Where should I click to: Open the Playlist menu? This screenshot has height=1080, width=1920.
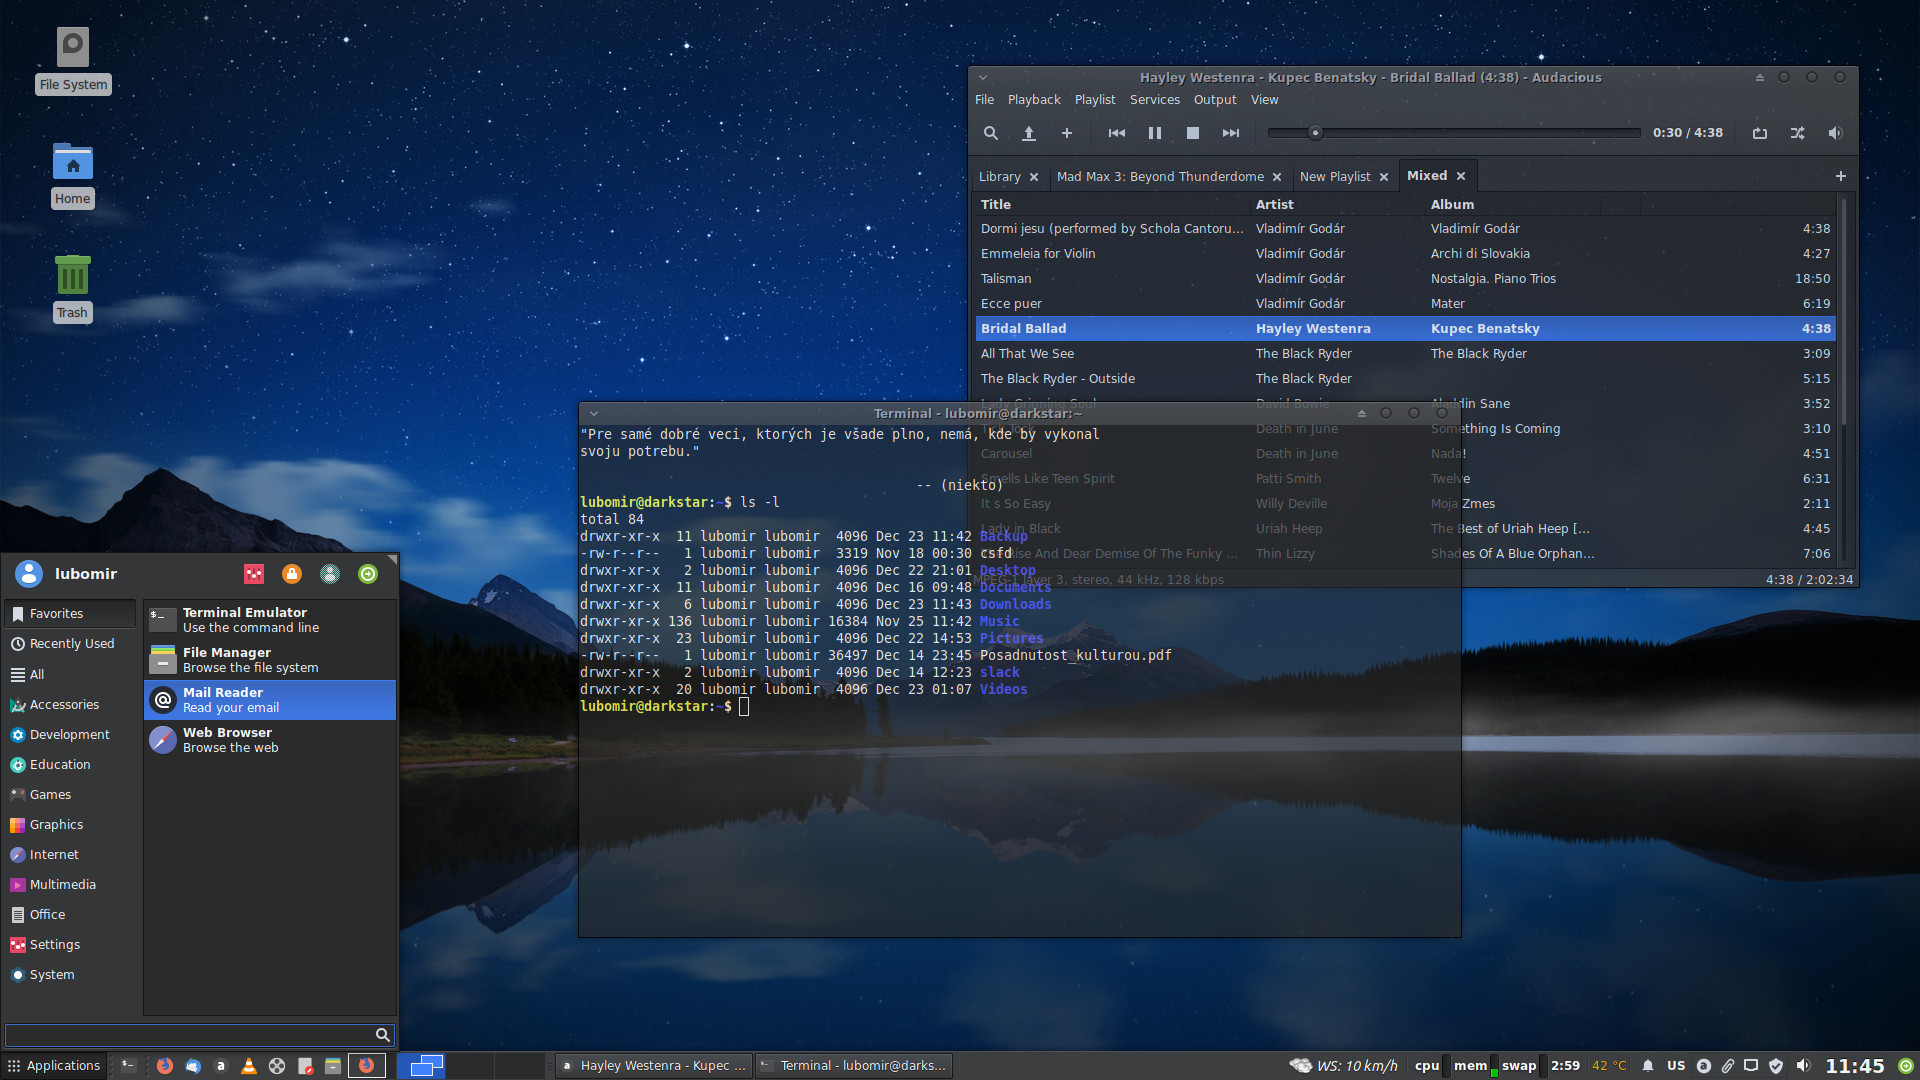coord(1095,100)
